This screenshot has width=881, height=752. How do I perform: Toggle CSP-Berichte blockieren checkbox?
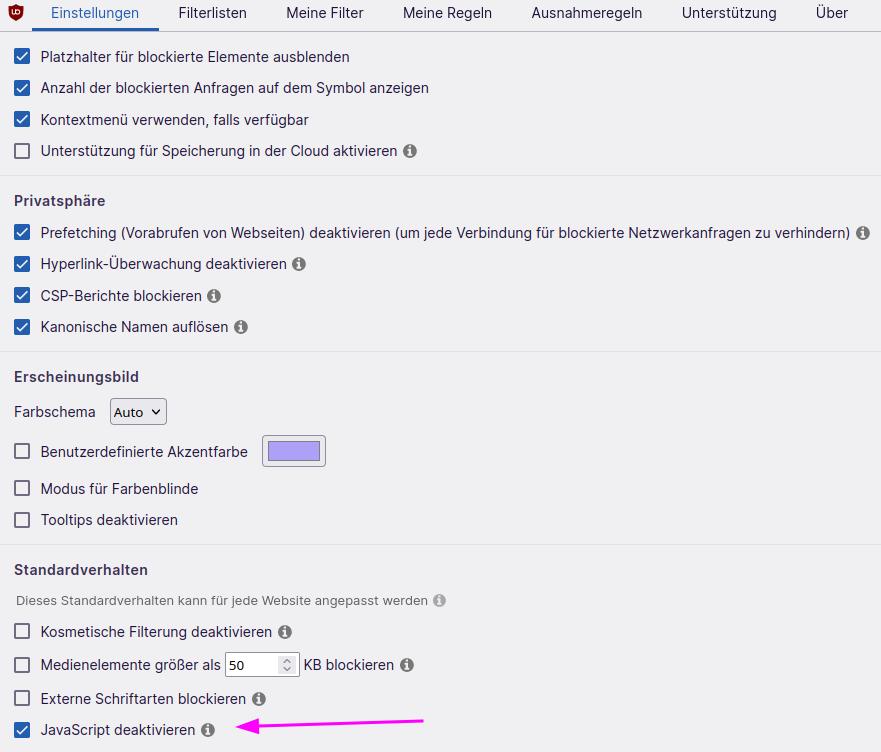click(x=22, y=296)
